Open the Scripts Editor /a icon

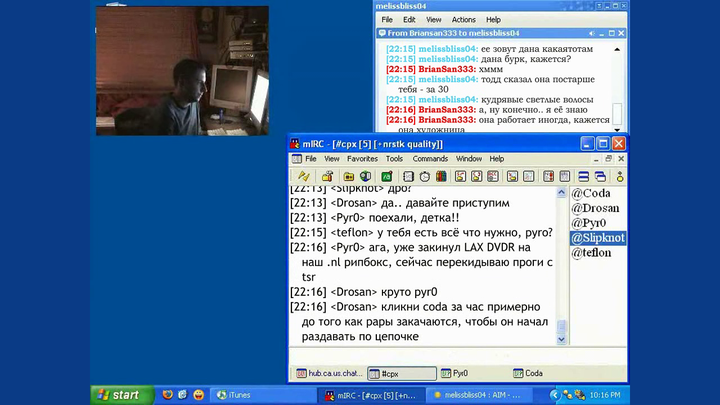point(387,176)
